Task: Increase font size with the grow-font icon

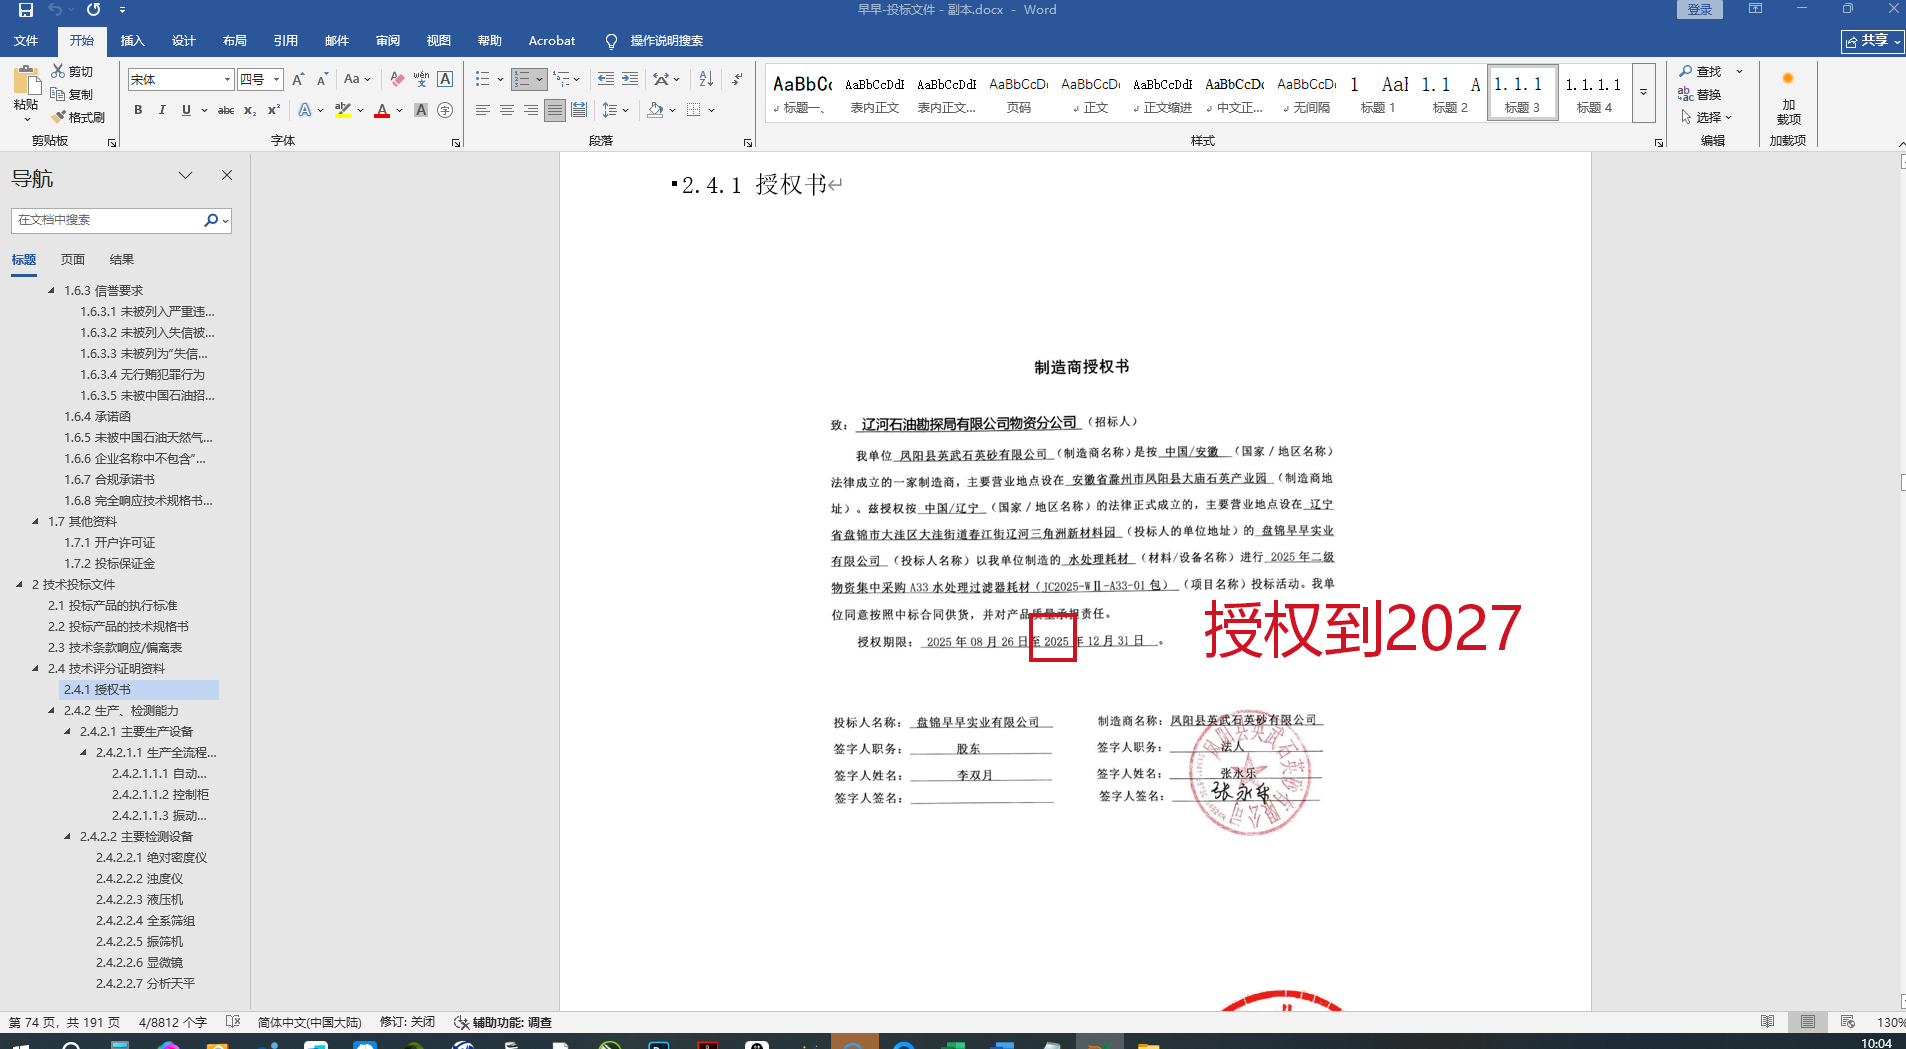Action: pos(297,79)
